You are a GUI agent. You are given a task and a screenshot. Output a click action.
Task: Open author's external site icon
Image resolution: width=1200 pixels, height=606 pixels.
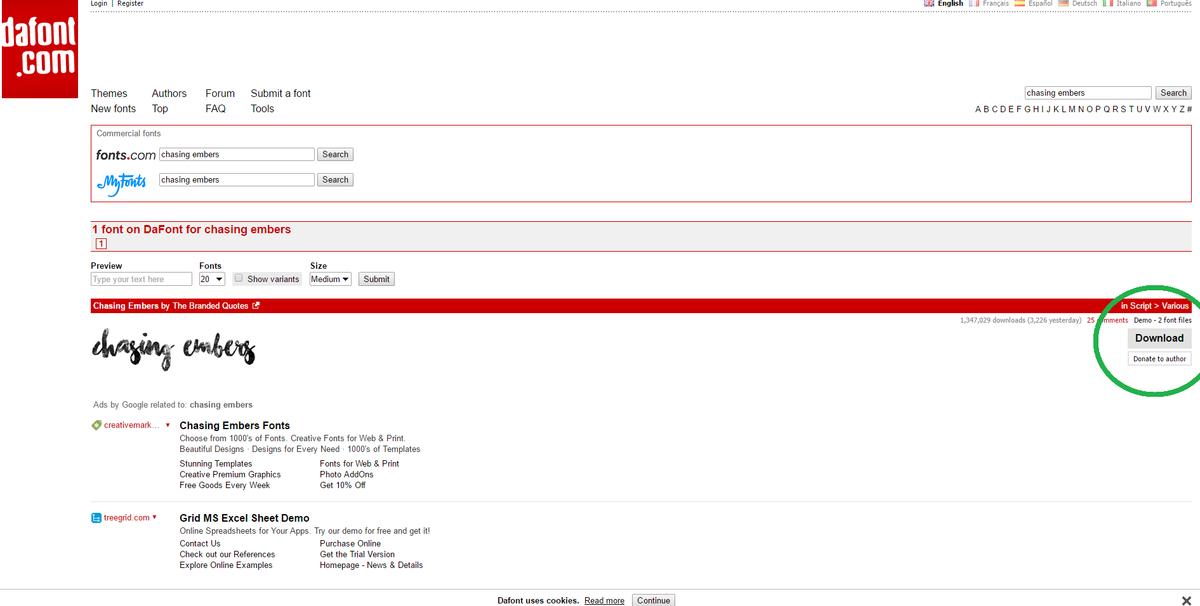256,306
